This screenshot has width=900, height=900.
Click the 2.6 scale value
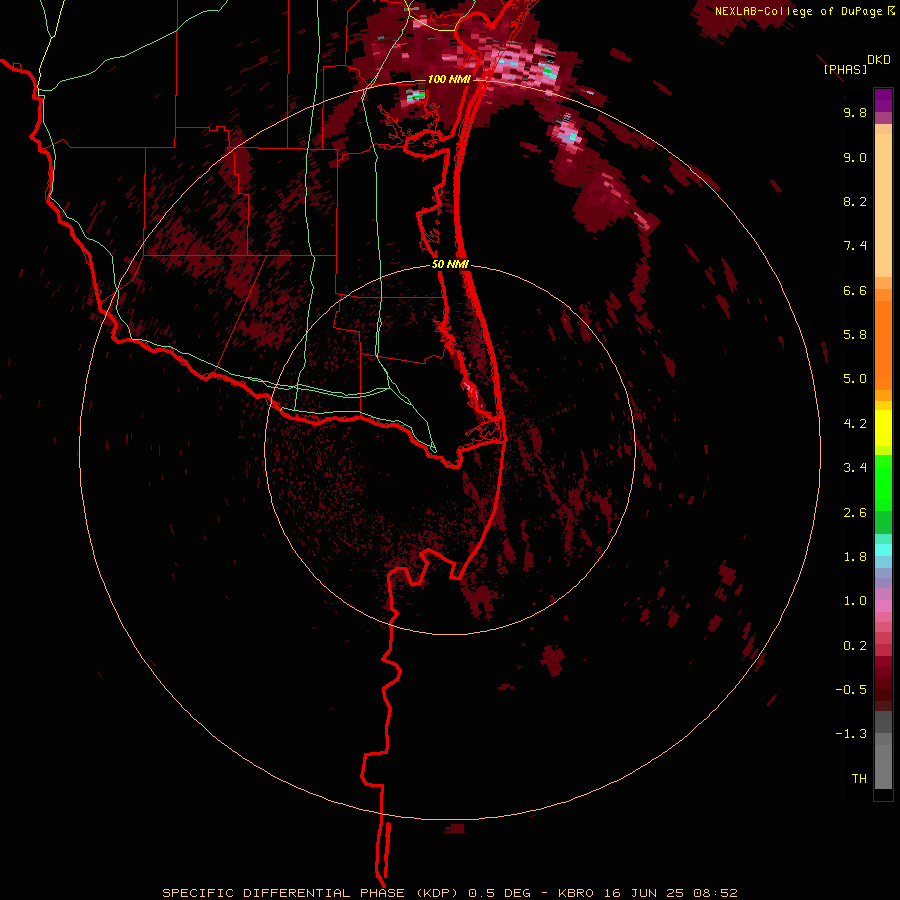[x=855, y=513]
